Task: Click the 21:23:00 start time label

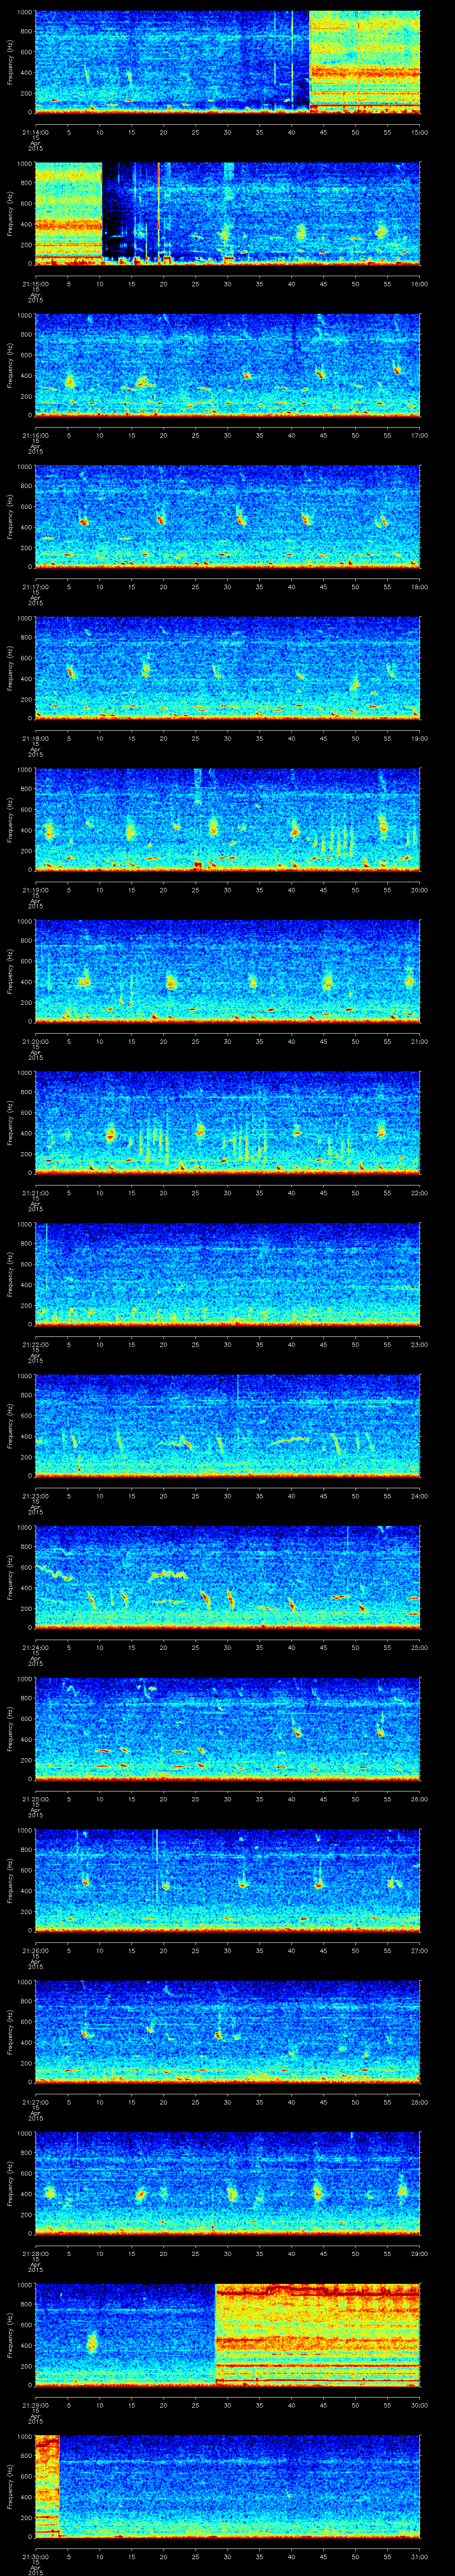Action: click(x=35, y=1495)
